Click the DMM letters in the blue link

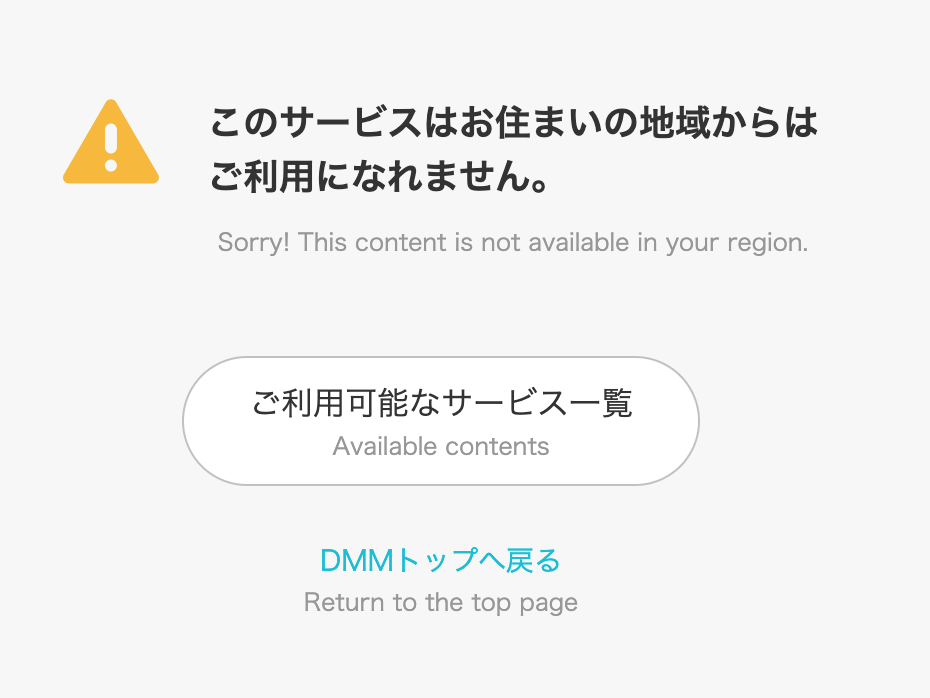[357, 560]
